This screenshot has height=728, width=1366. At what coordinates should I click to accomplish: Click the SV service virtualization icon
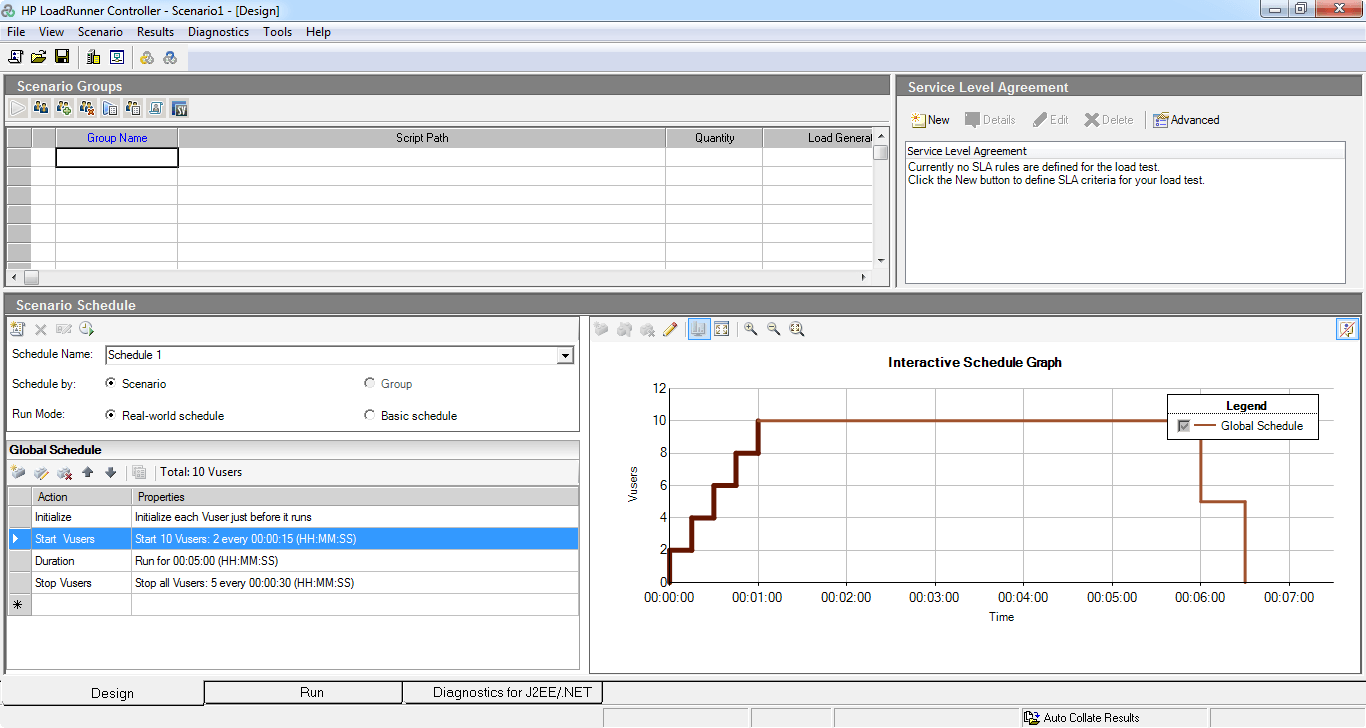click(x=179, y=108)
